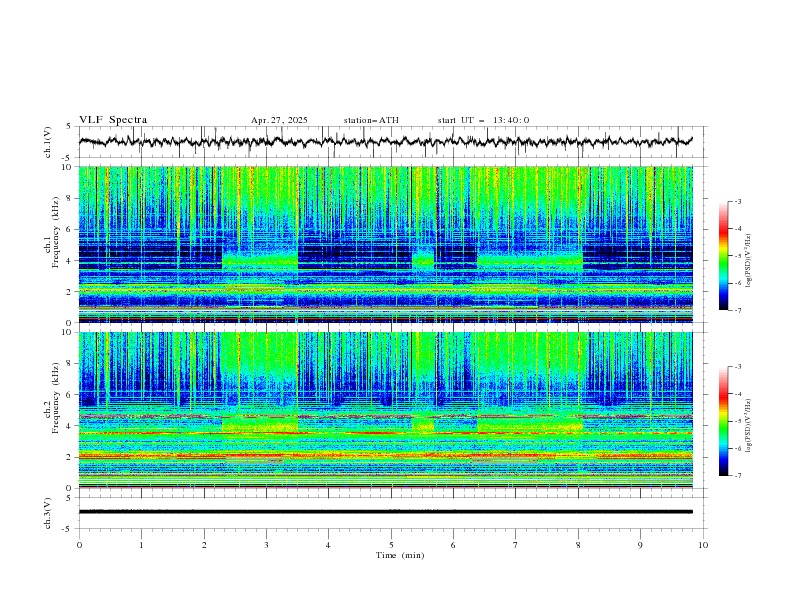Click the upper color scale bar

click(723, 256)
